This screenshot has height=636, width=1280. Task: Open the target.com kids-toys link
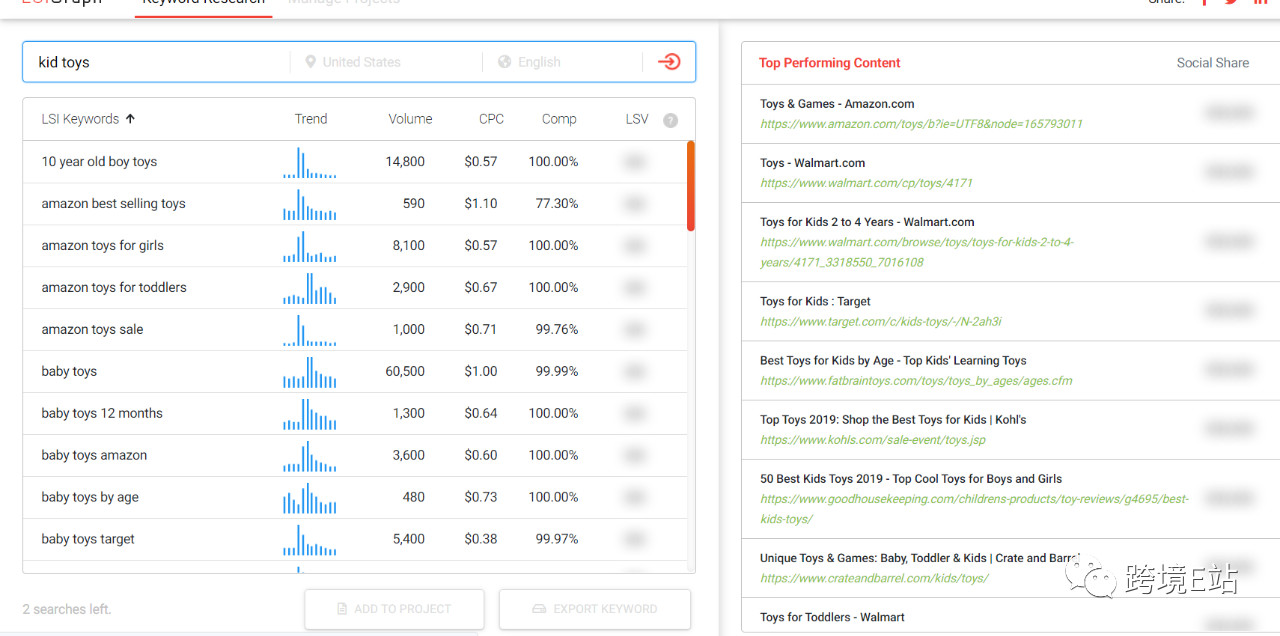click(881, 322)
